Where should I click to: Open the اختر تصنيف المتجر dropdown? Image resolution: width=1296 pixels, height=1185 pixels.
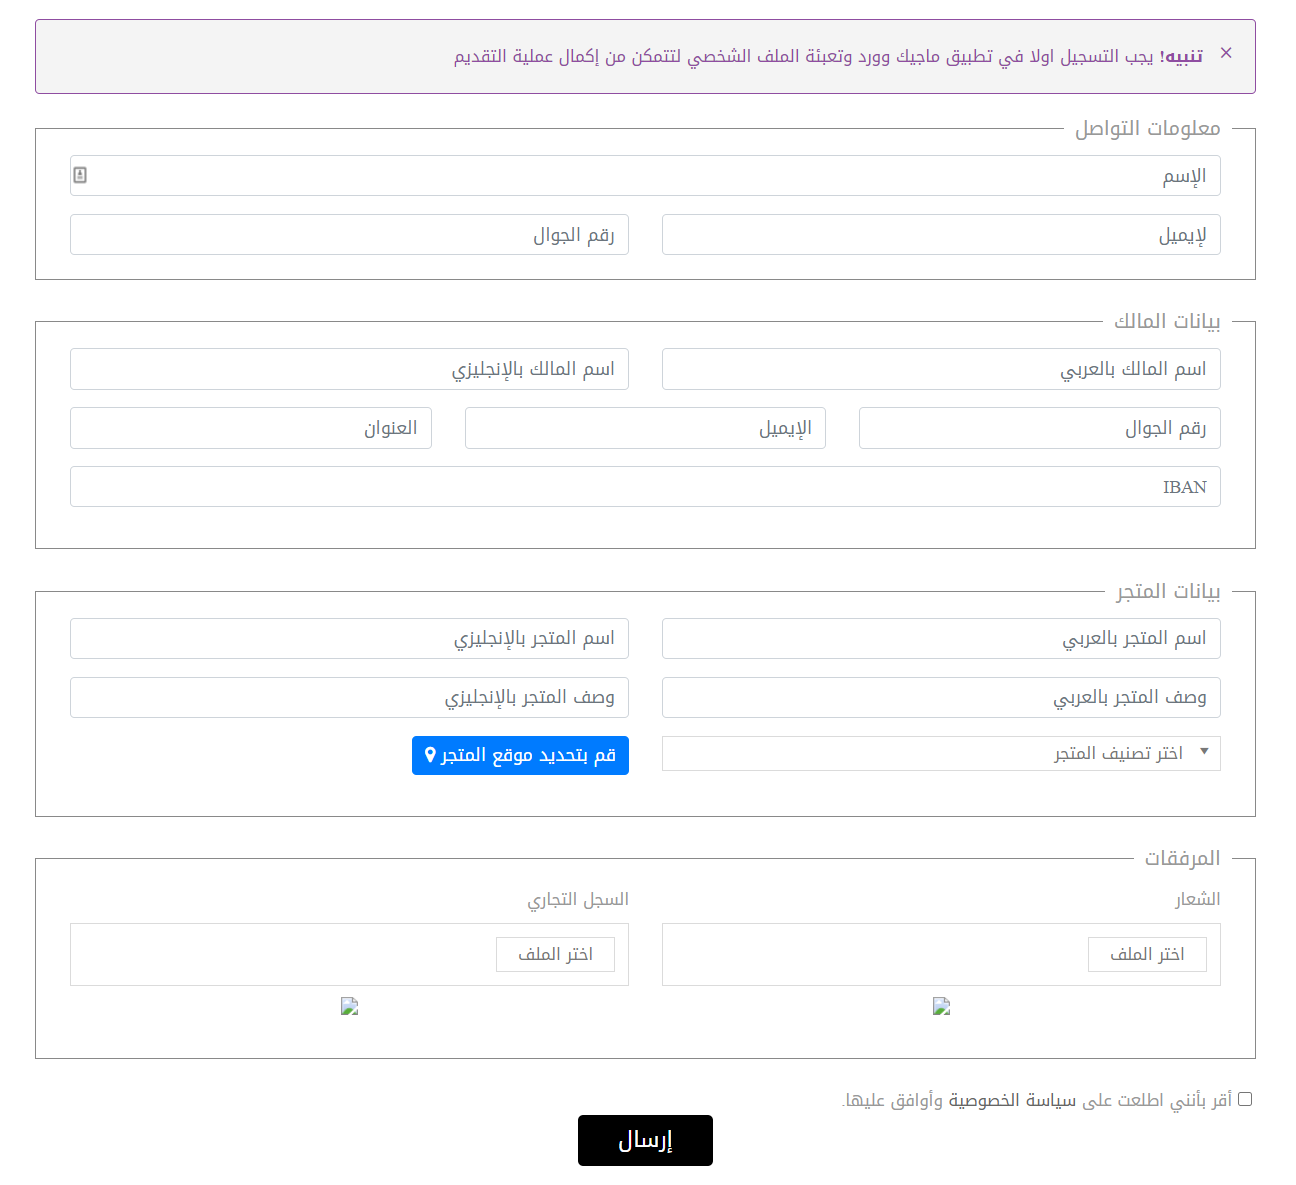940,753
